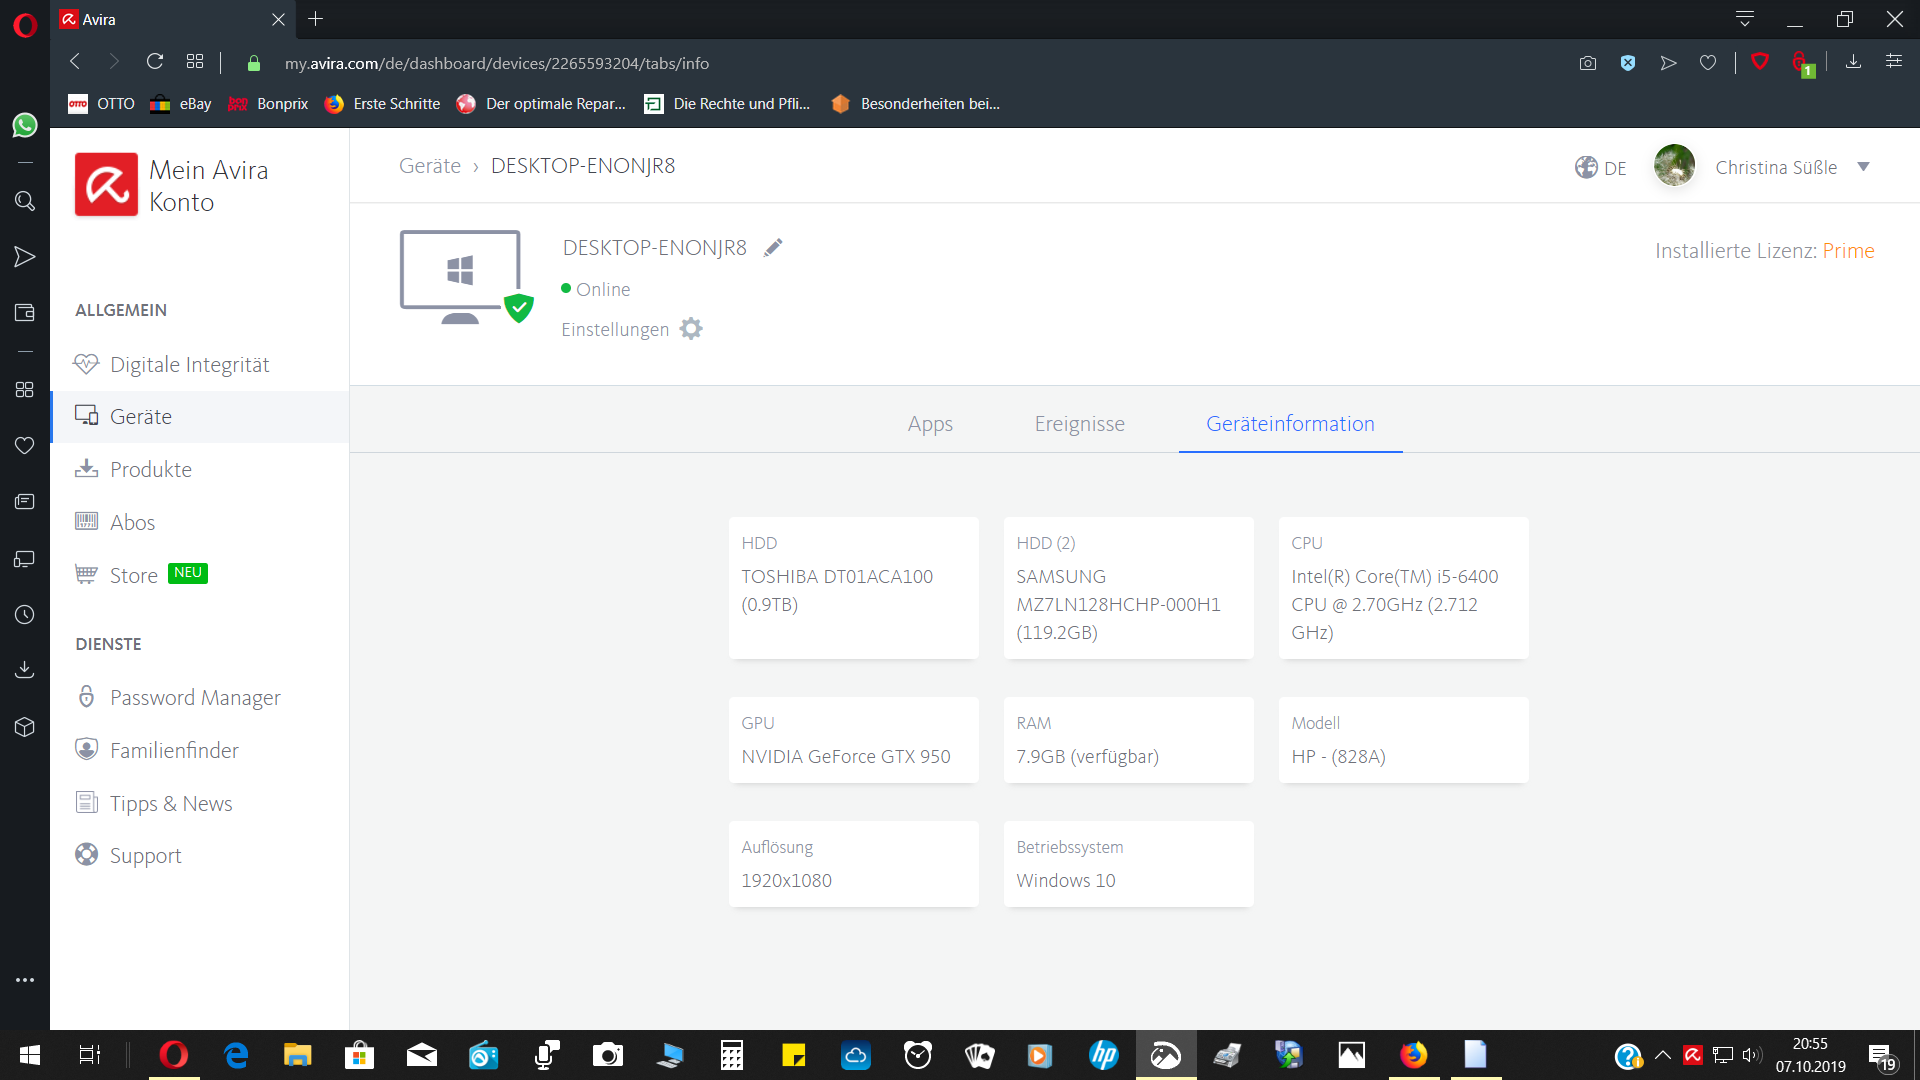Open Einstellungen gear icon
The height and width of the screenshot is (1080, 1920).
(x=691, y=329)
